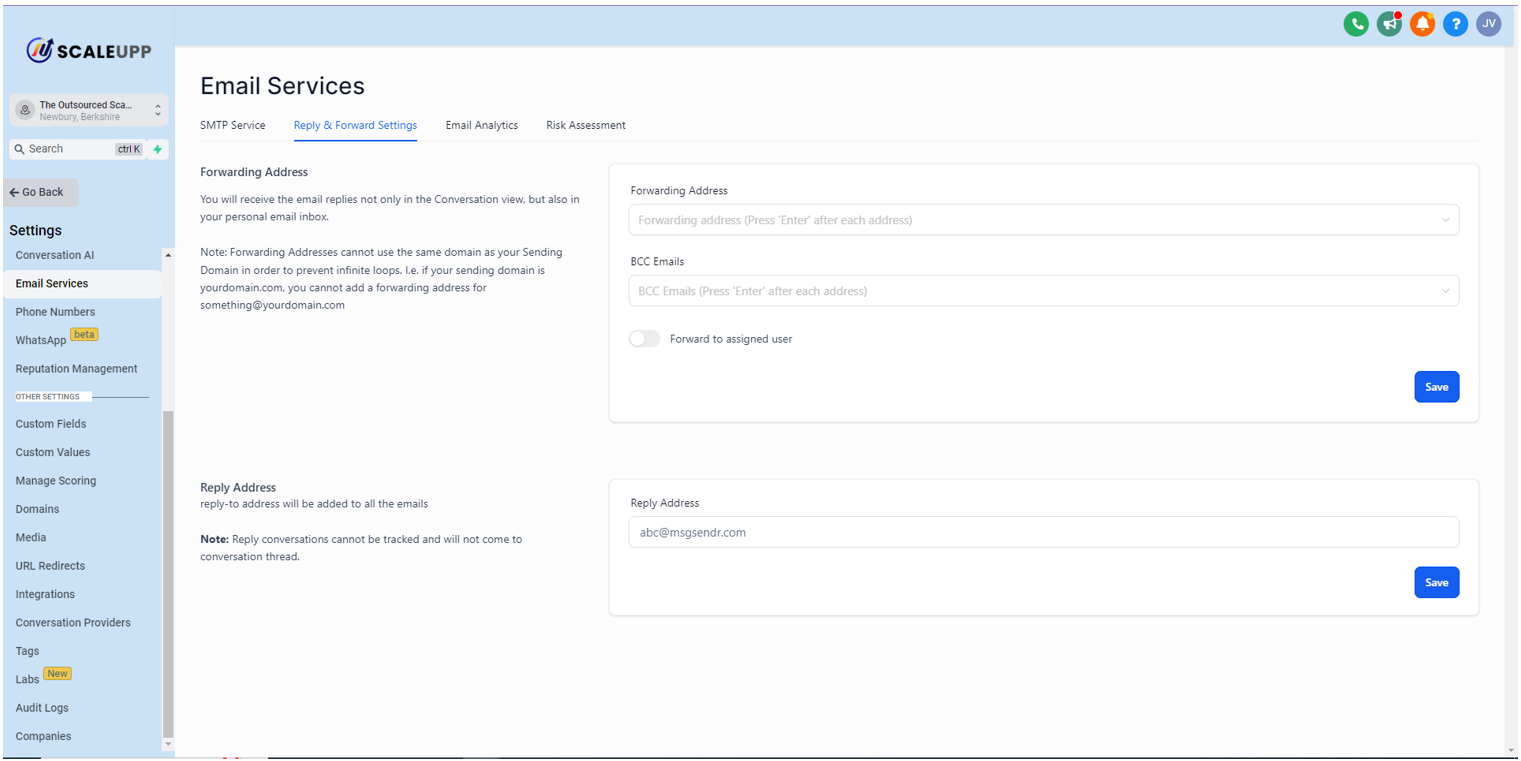Screen dimensions: 1521x761
Task: Click the sidebar scrollbar thumb
Action: (x=168, y=574)
